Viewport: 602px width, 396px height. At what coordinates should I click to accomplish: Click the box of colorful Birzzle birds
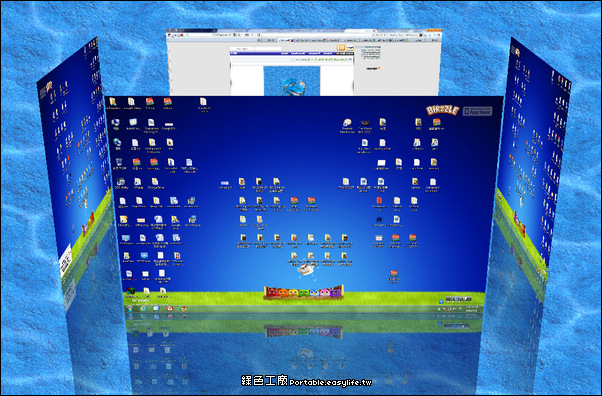(x=303, y=292)
